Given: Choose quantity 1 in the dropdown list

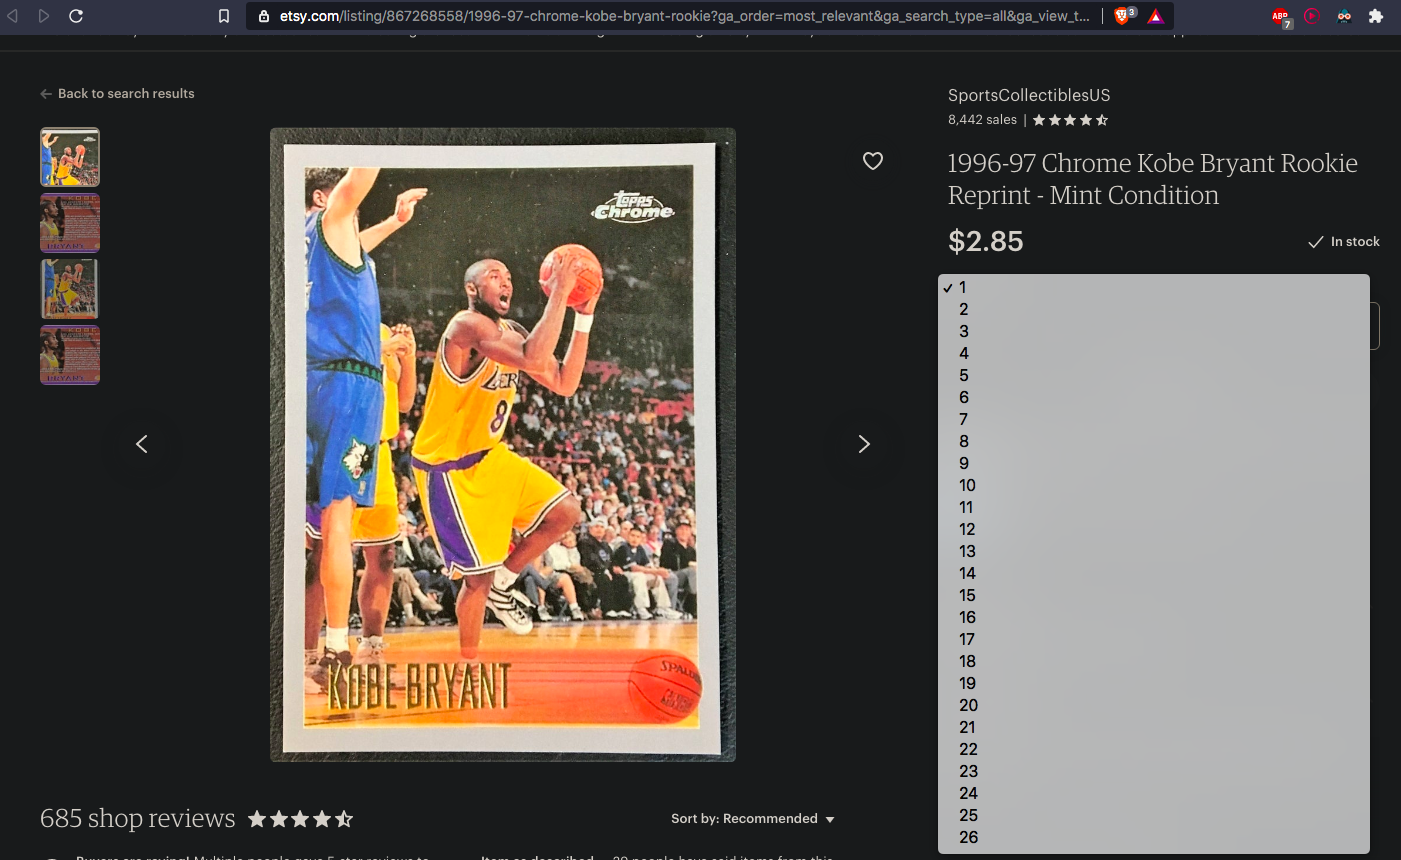Looking at the screenshot, I should click(x=1154, y=287).
